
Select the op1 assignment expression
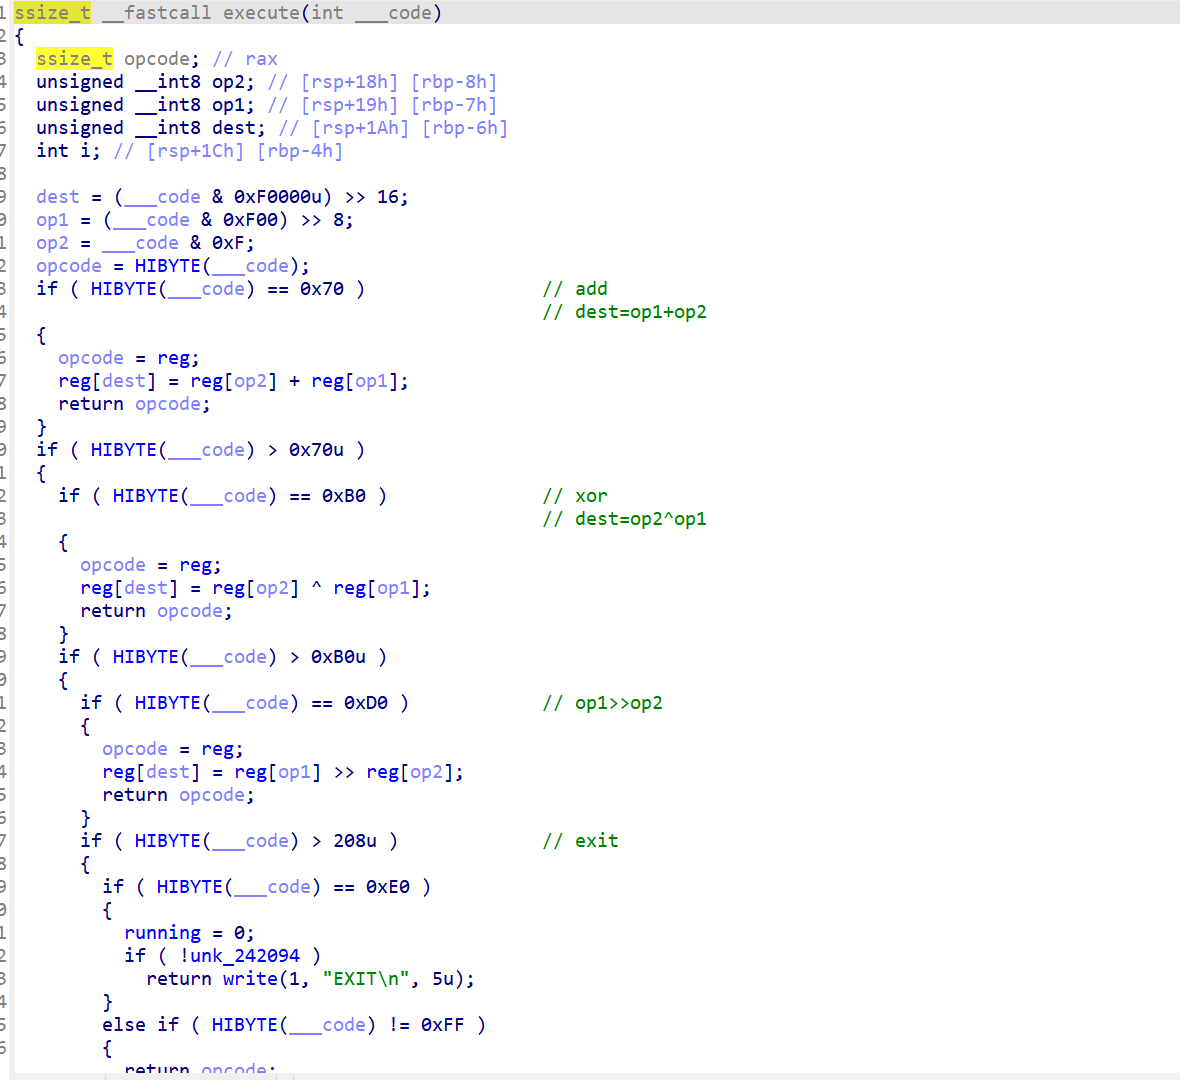click(x=150, y=219)
